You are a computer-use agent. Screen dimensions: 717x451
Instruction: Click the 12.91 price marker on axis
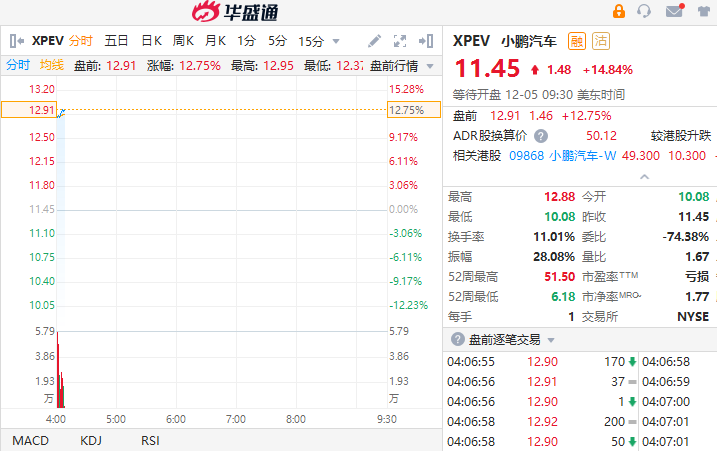coord(29,110)
